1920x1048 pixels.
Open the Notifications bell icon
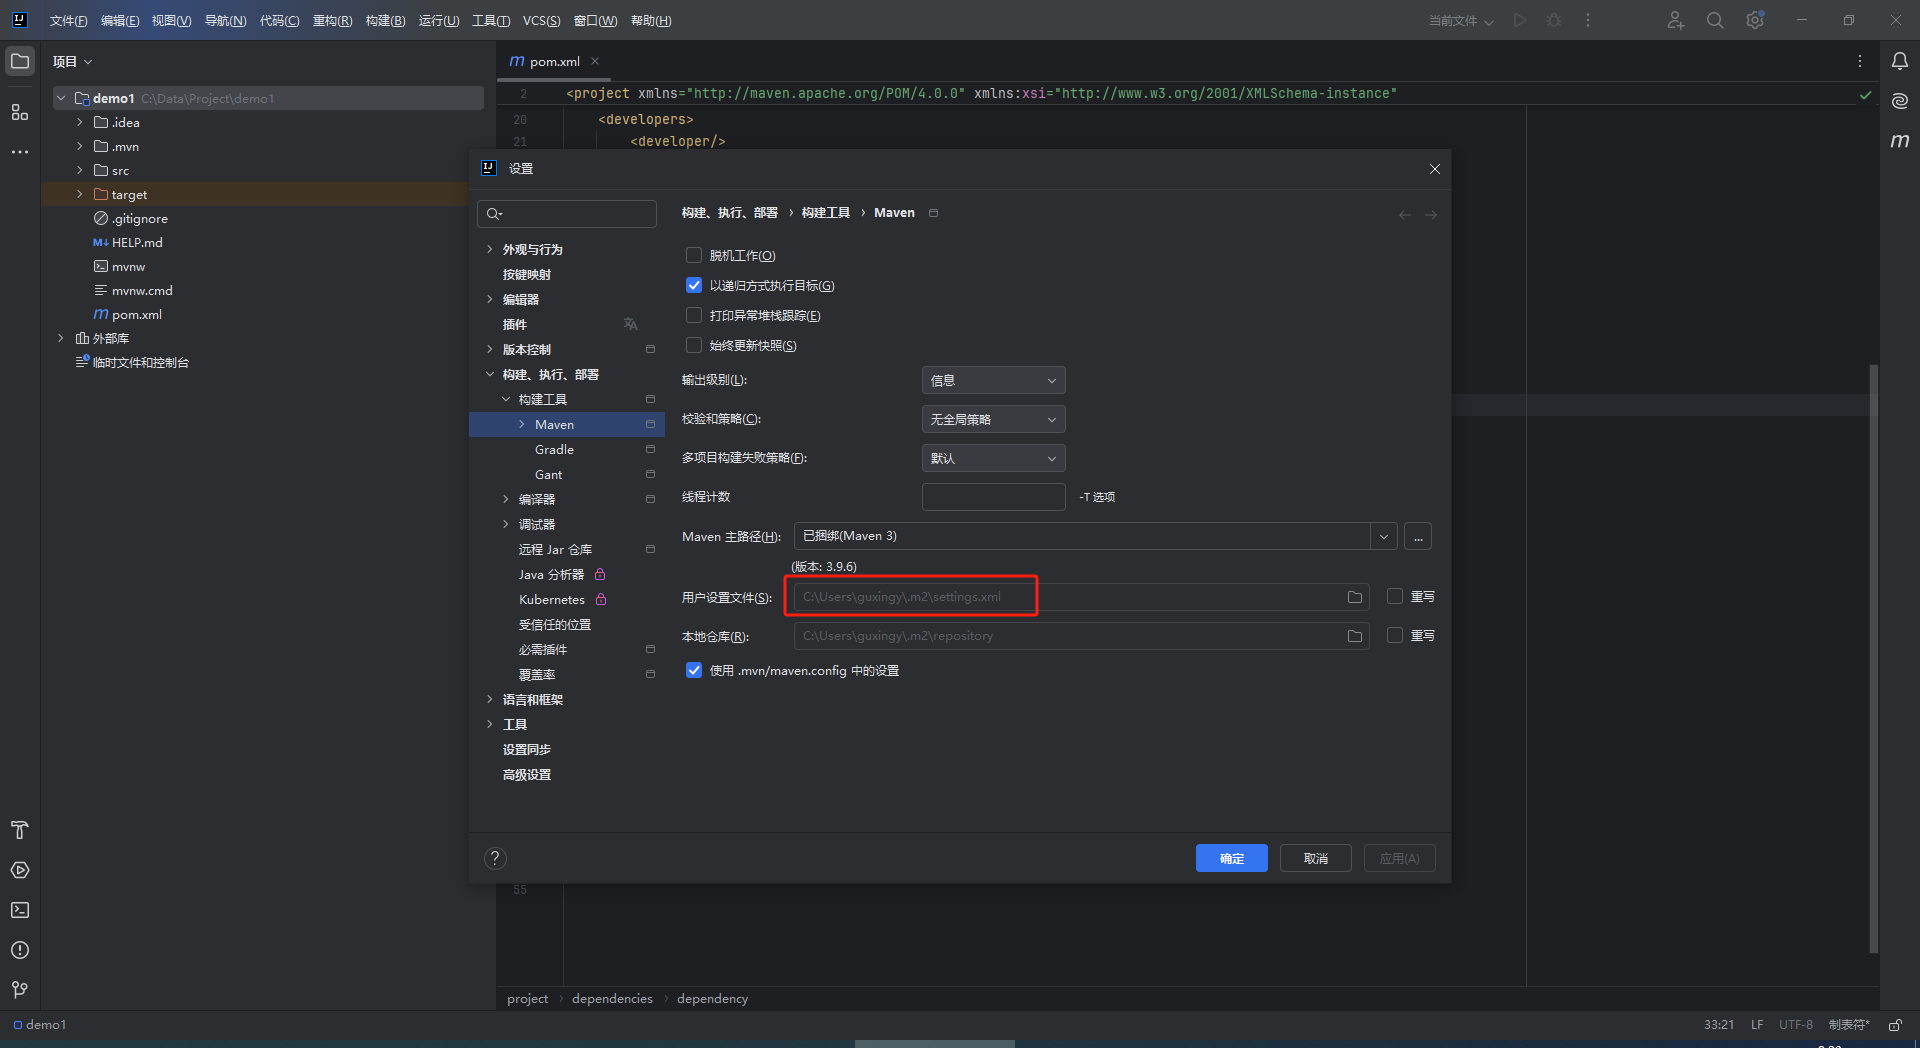[1900, 61]
